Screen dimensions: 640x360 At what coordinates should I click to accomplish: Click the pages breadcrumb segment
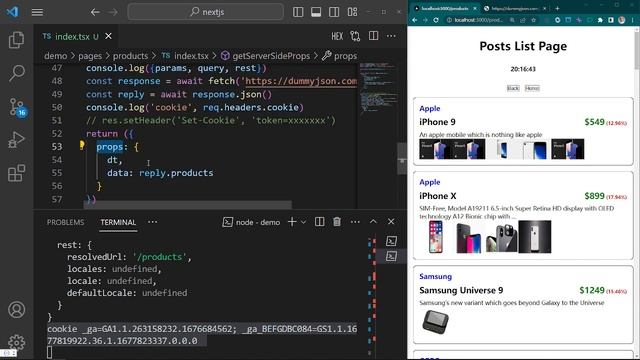(x=90, y=56)
